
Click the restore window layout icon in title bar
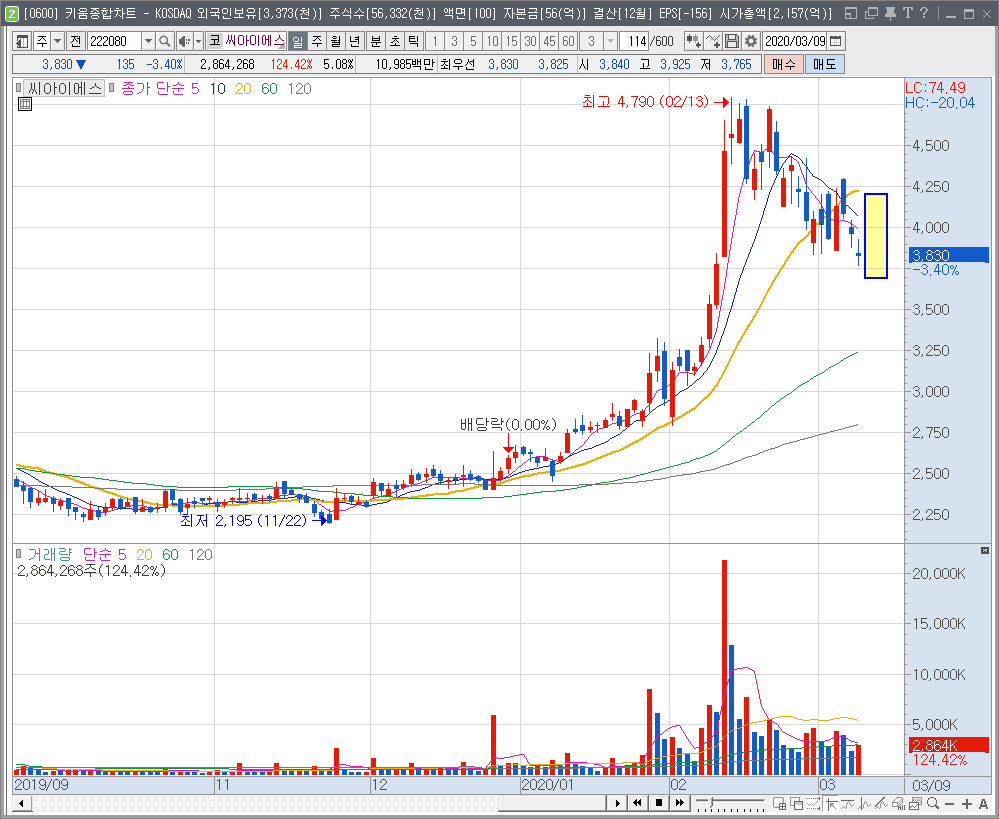851,13
